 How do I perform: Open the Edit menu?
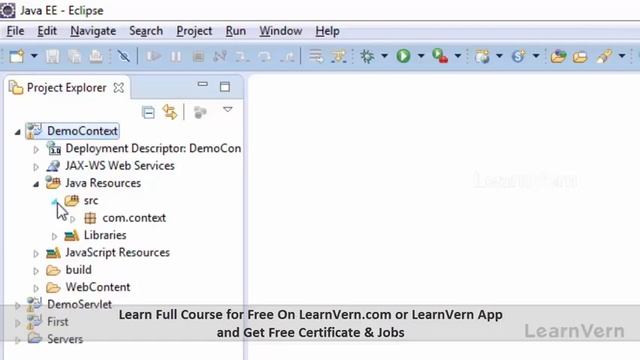click(47, 31)
